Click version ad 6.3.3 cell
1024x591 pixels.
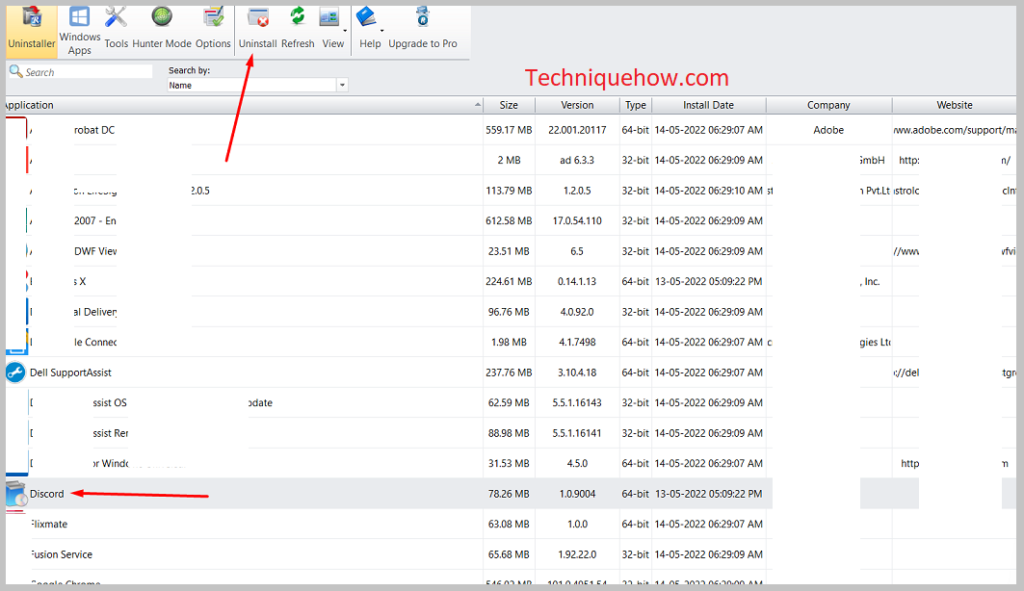pos(577,160)
